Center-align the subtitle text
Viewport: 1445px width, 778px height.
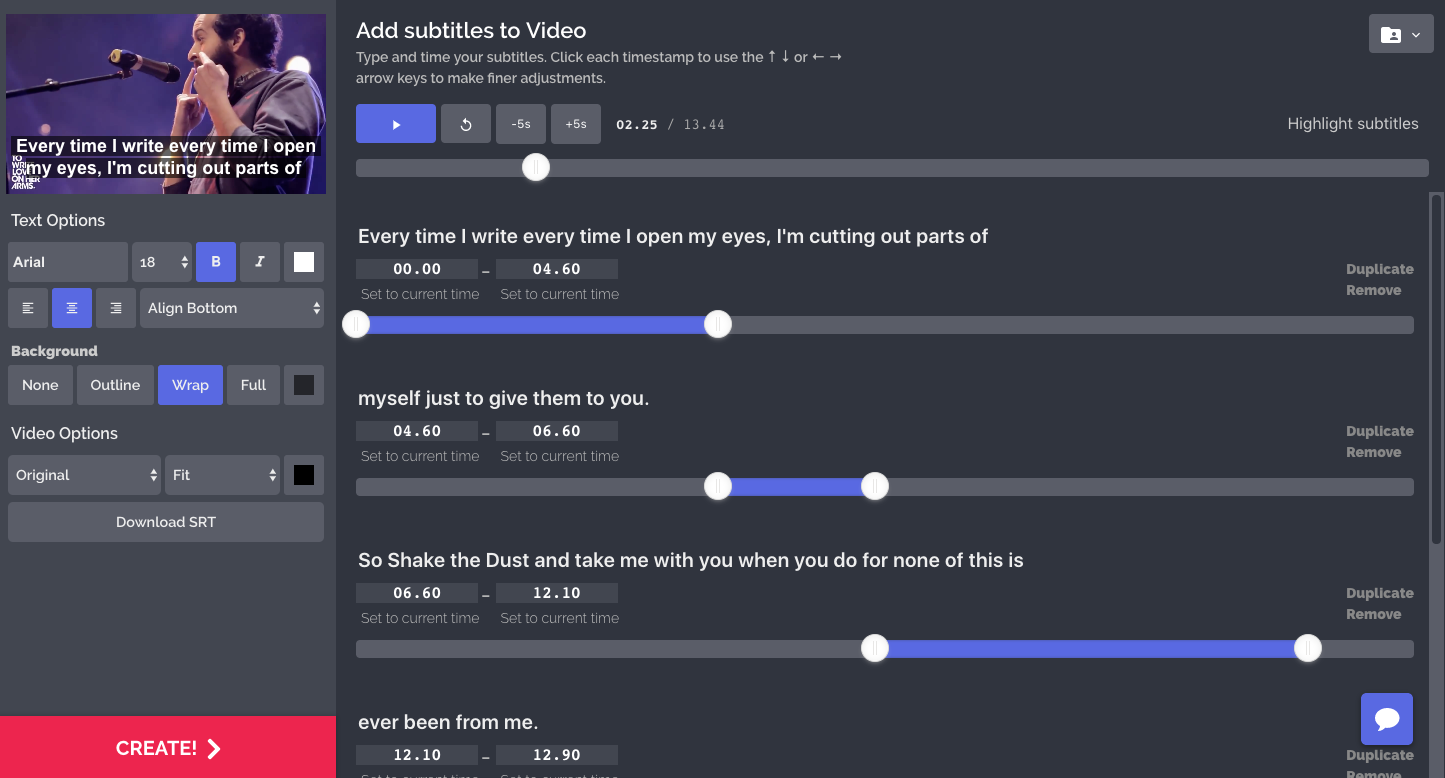pos(72,308)
